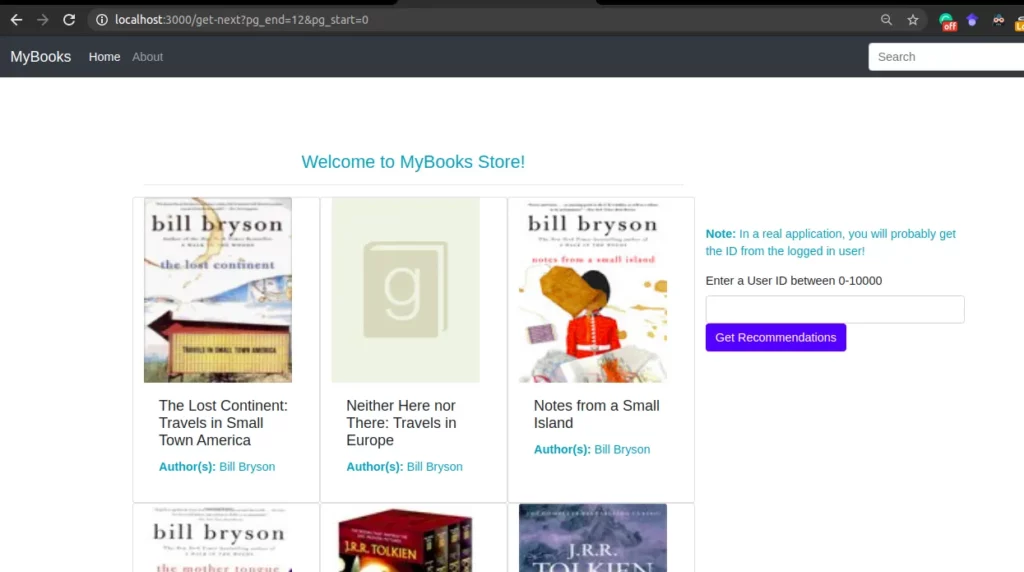Bookmark this page with the star icon
Viewport: 1024px width, 572px height.
(x=913, y=20)
